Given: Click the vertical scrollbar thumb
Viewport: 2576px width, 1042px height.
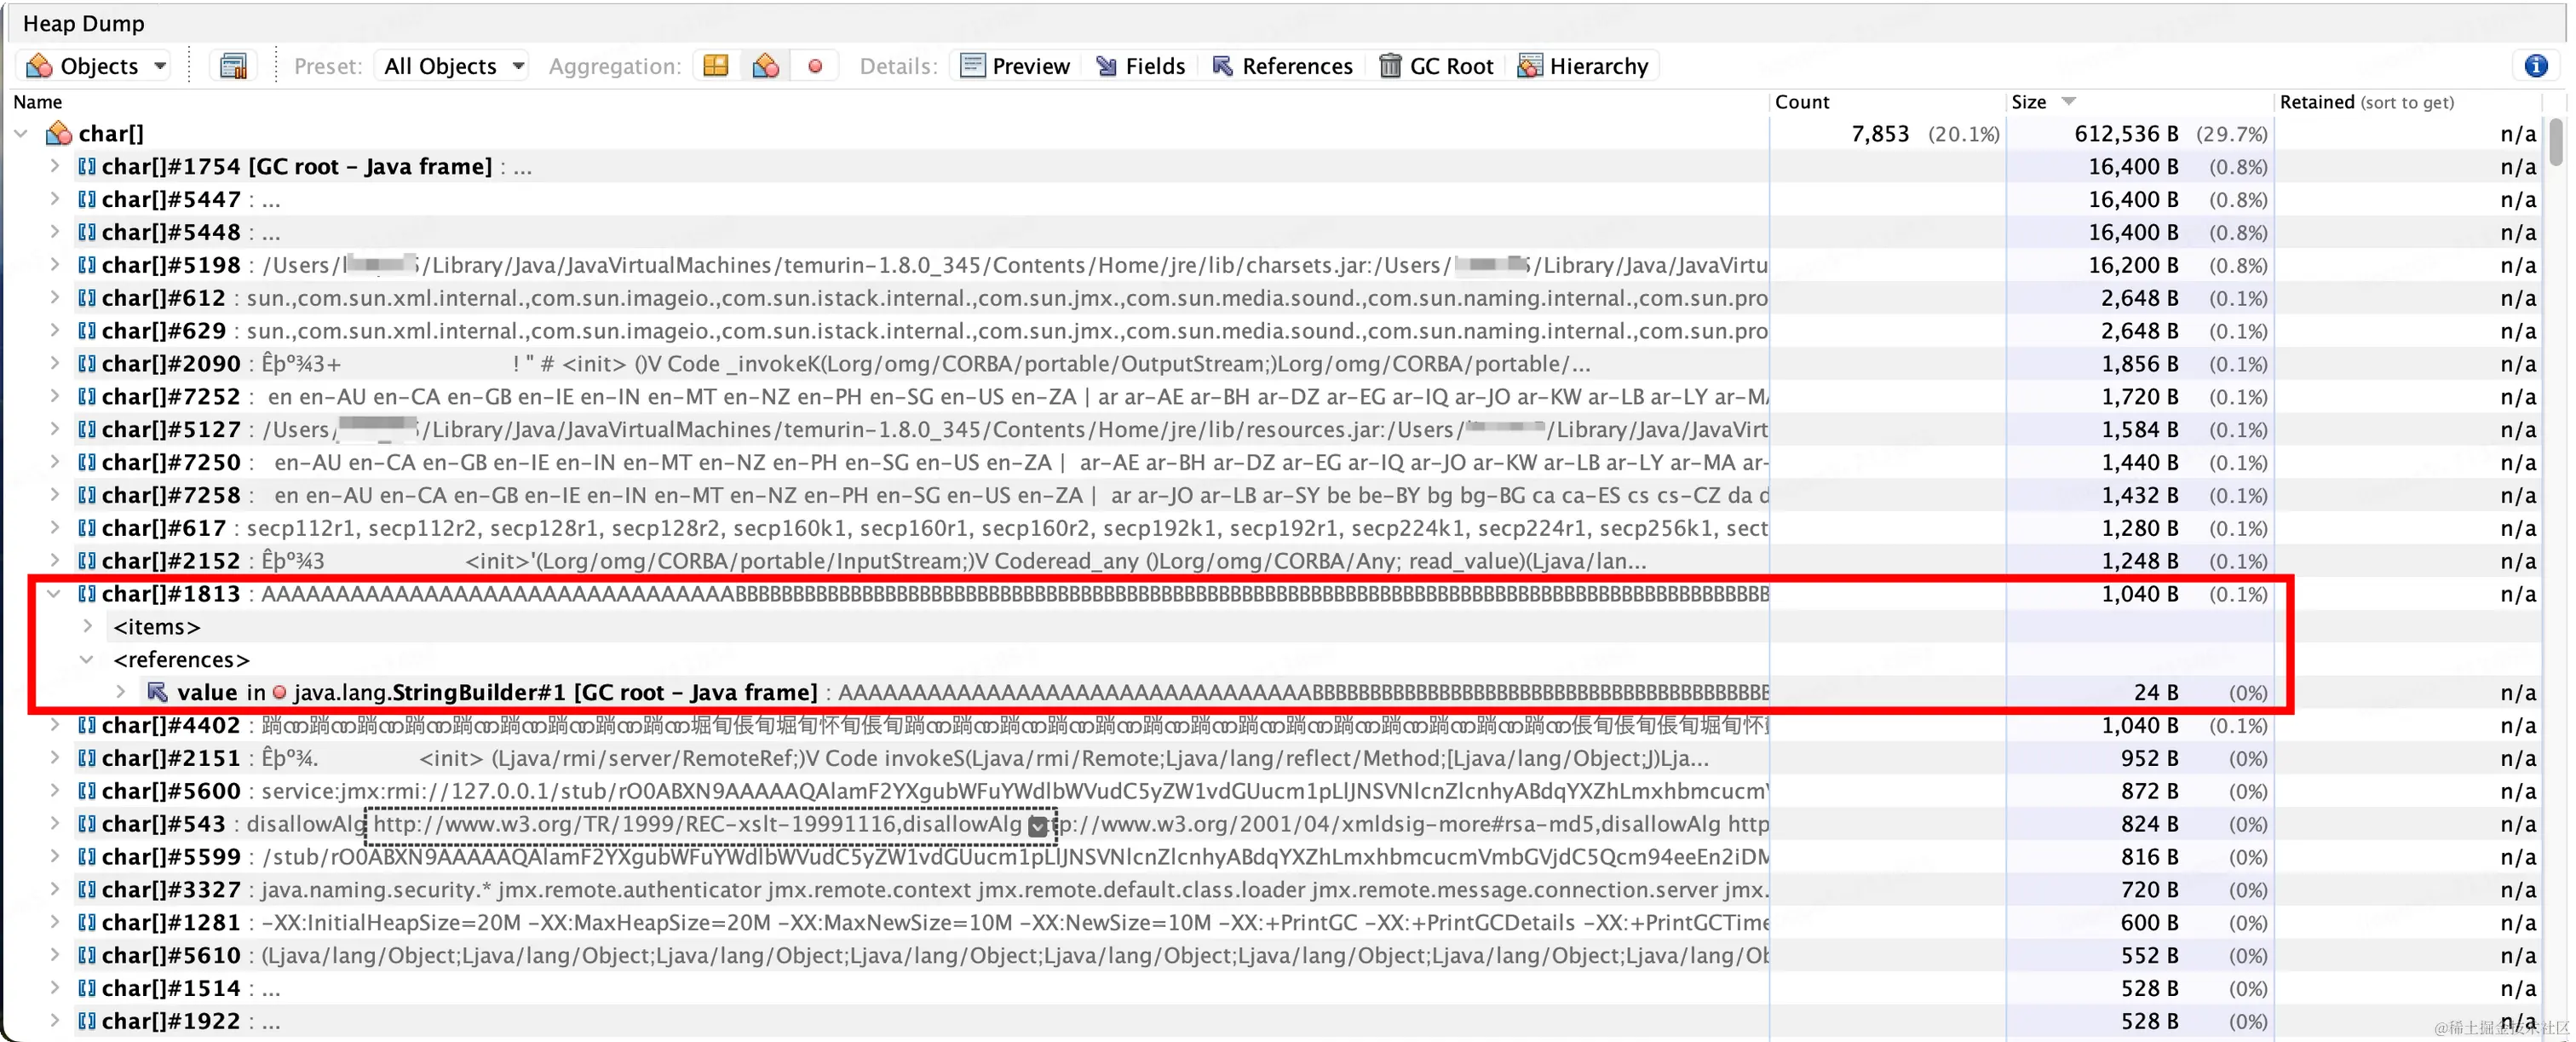Looking at the screenshot, I should tap(2556, 142).
